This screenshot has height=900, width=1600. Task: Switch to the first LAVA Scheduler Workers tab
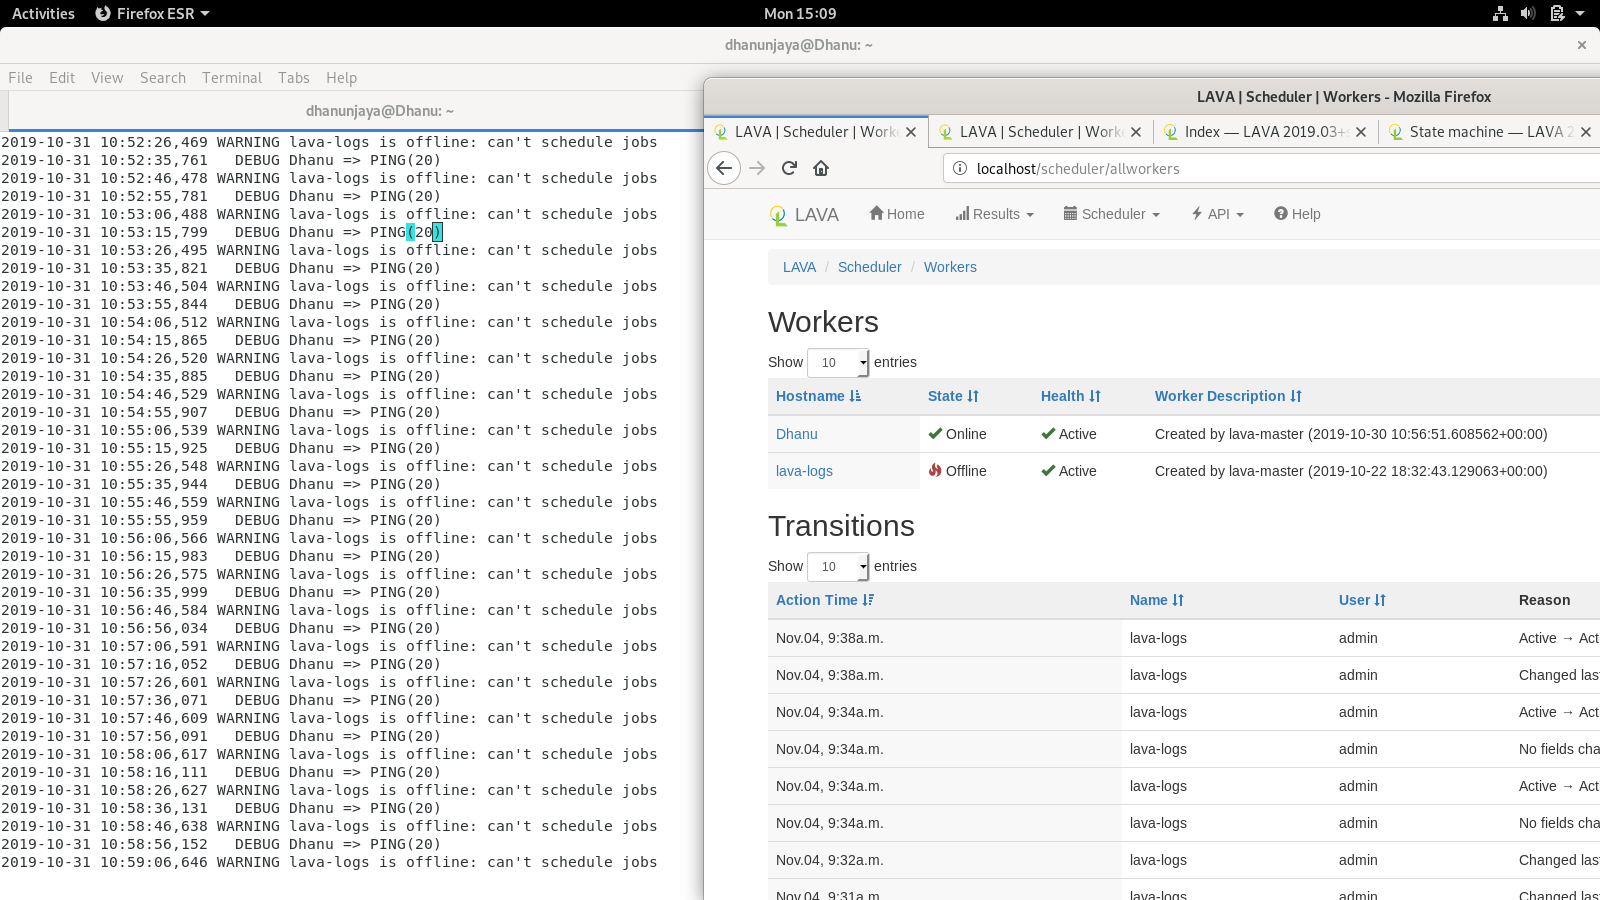click(815, 132)
